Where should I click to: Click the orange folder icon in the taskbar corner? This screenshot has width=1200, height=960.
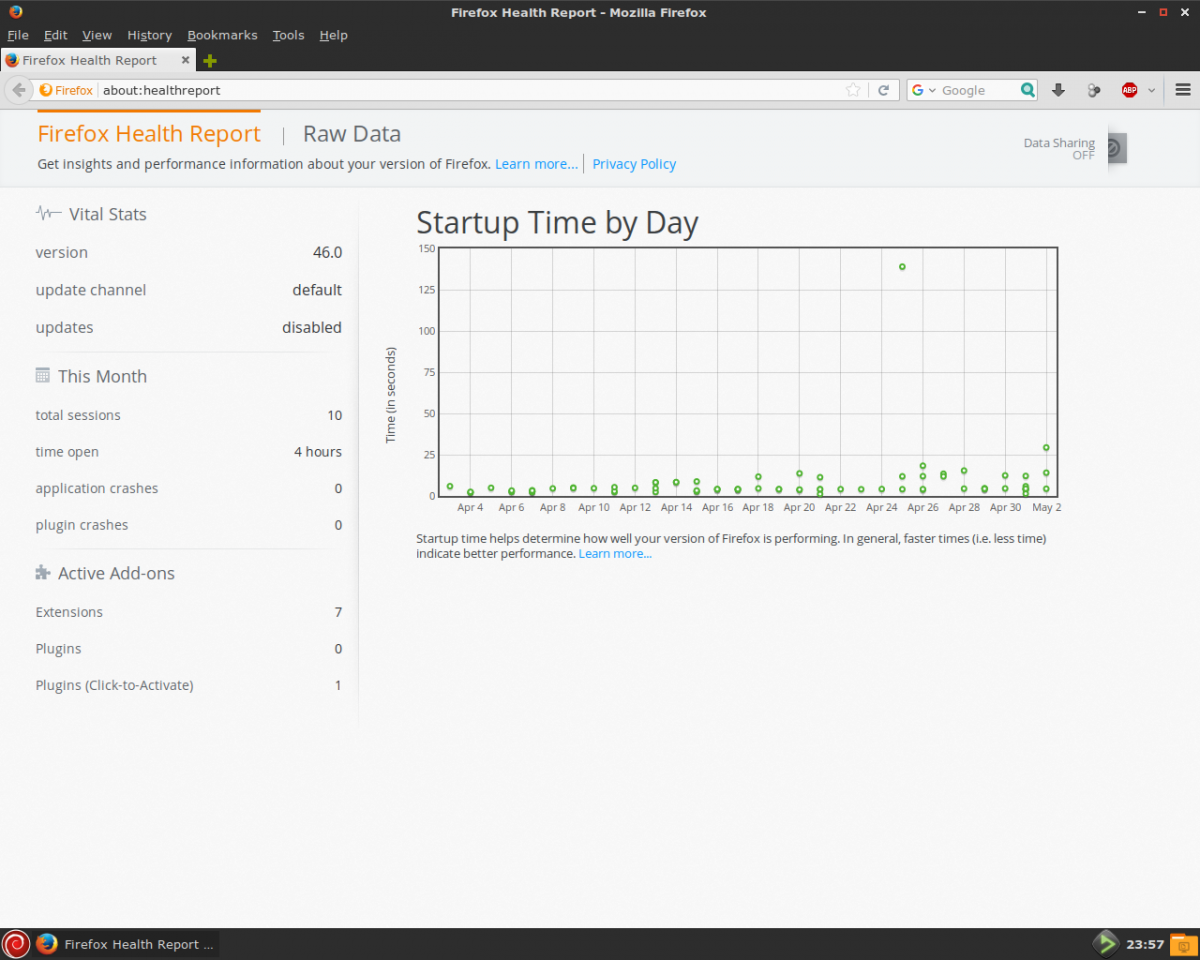pyautogui.click(x=1182, y=943)
